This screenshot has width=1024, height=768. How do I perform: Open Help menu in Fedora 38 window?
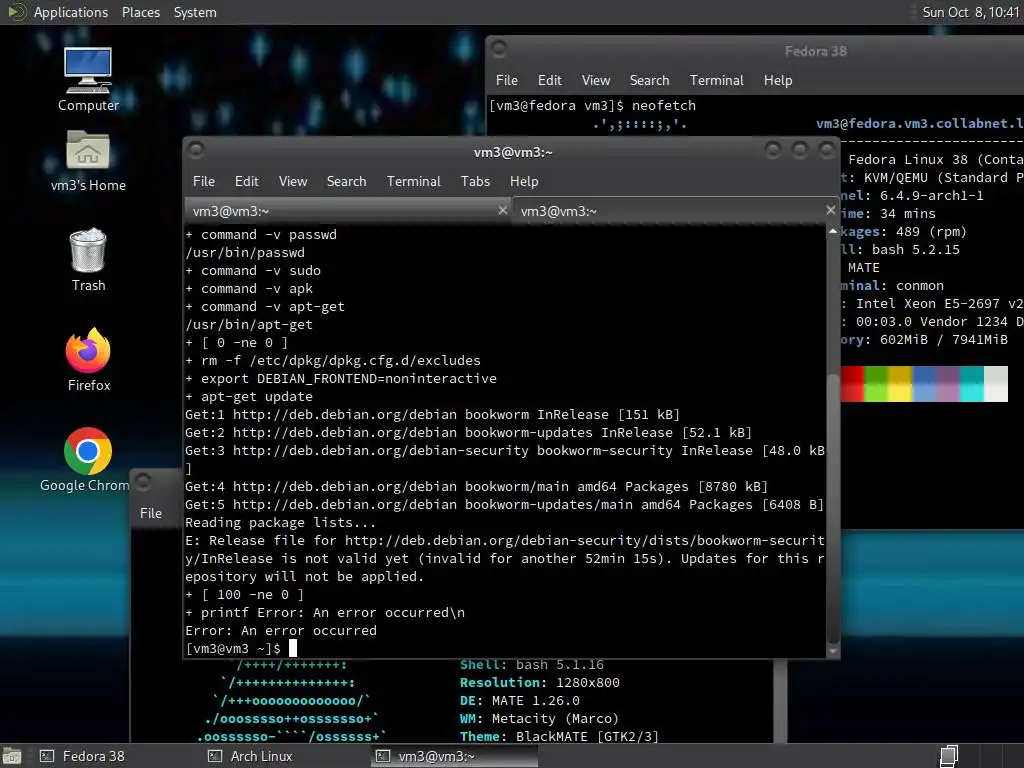pyautogui.click(x=778, y=80)
